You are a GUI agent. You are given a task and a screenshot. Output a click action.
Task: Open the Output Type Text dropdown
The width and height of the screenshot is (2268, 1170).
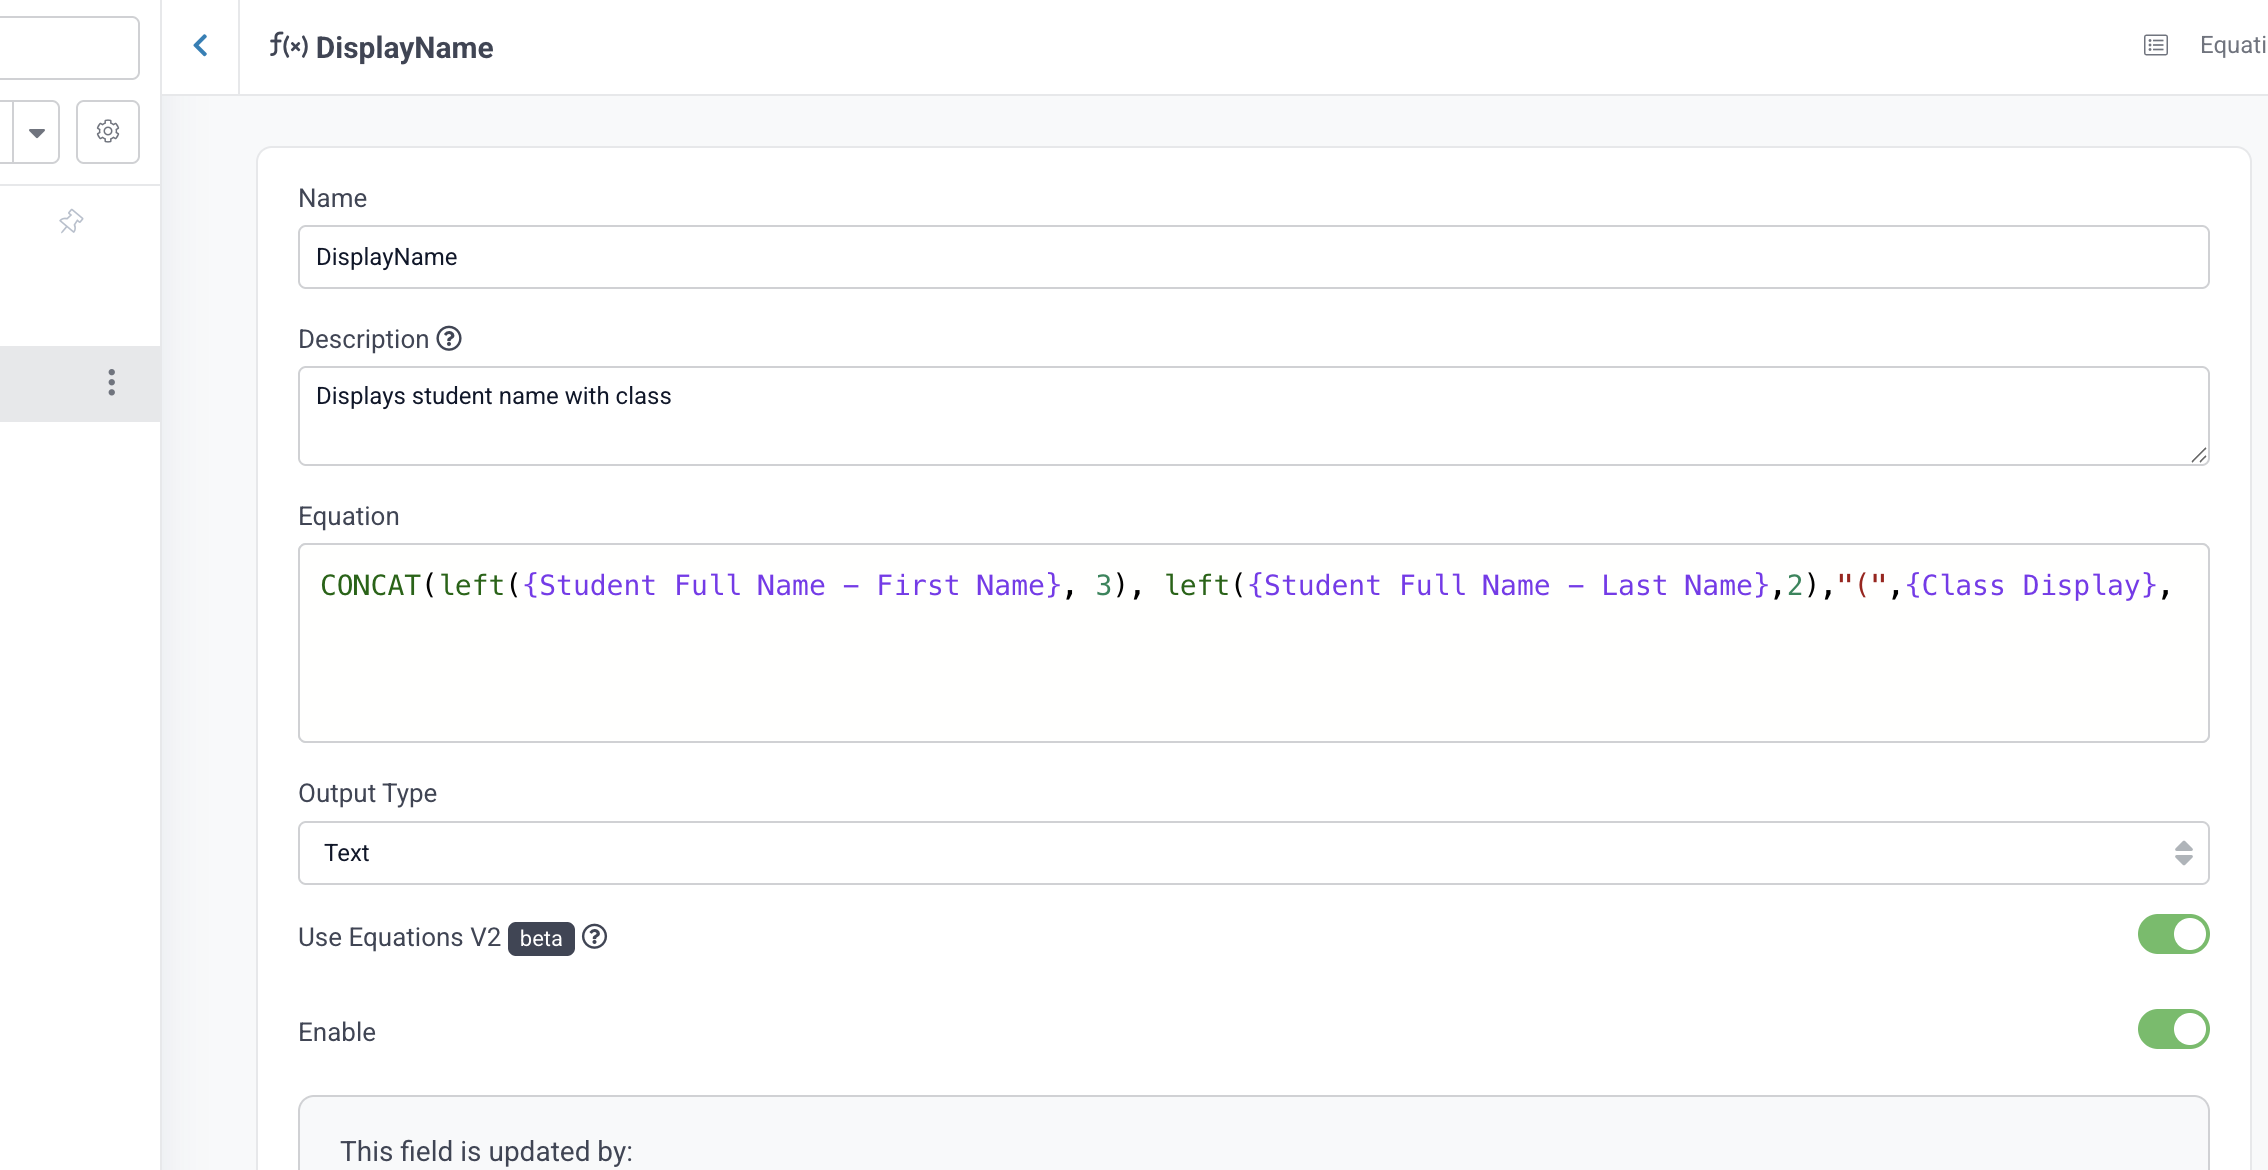coord(1252,853)
